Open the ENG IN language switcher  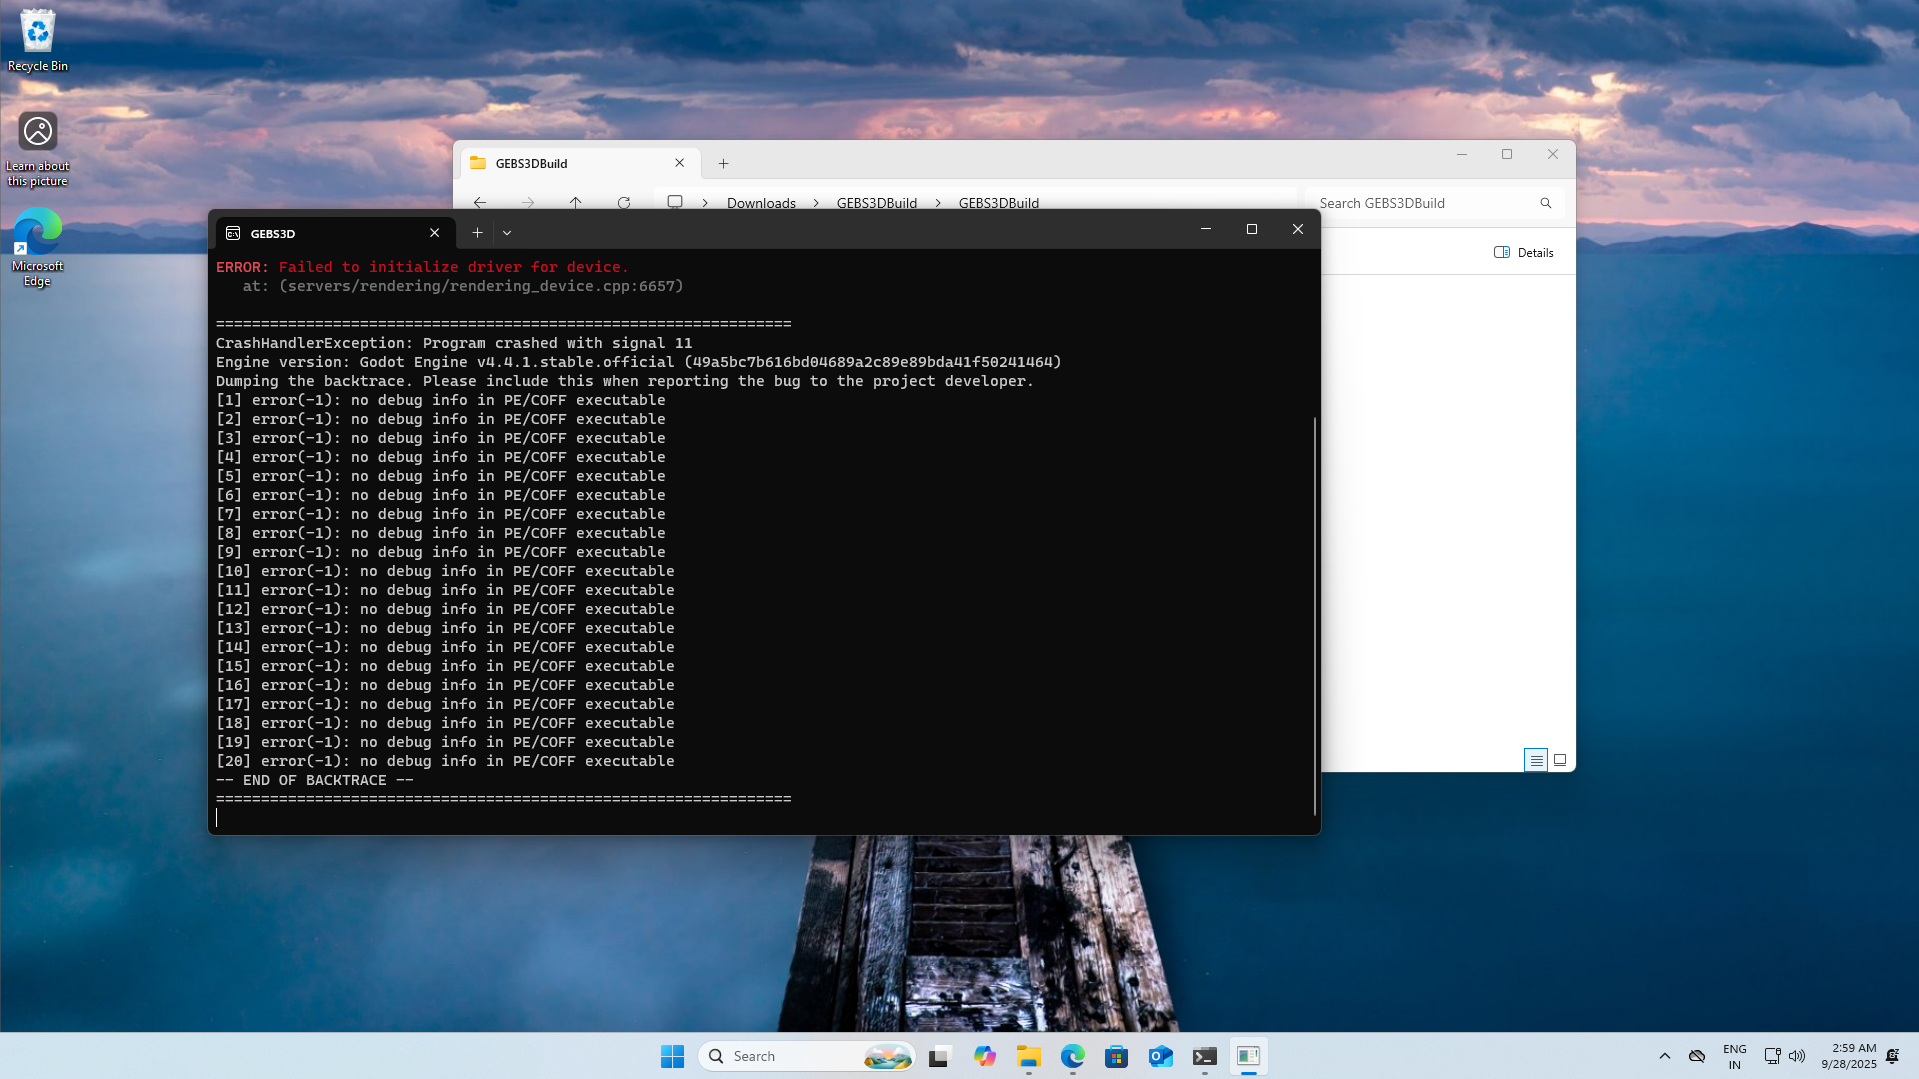click(x=1735, y=1056)
